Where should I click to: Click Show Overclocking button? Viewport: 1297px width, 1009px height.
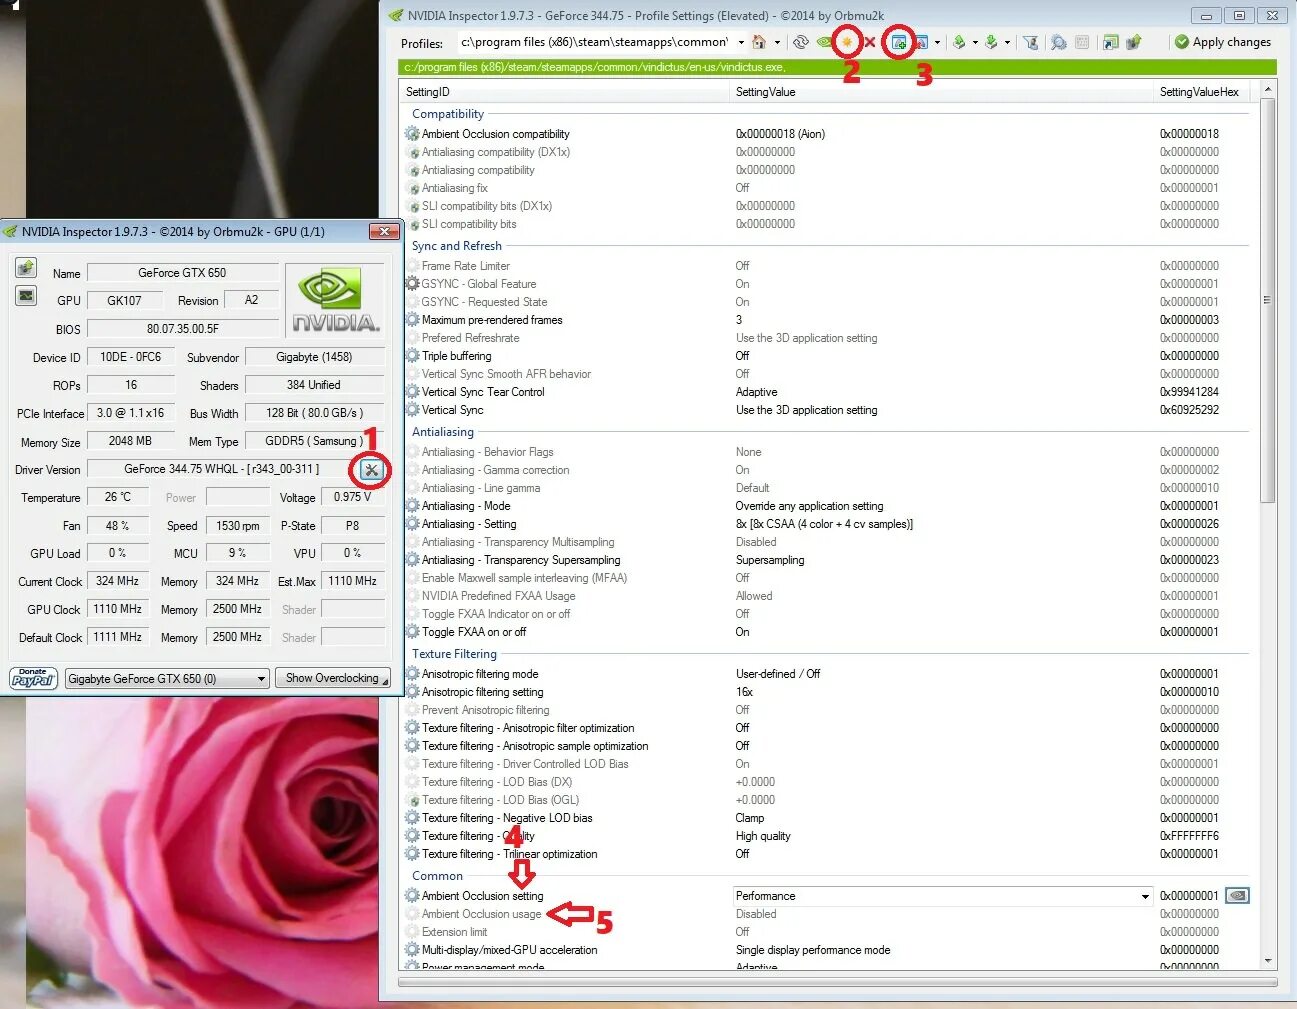click(x=332, y=678)
